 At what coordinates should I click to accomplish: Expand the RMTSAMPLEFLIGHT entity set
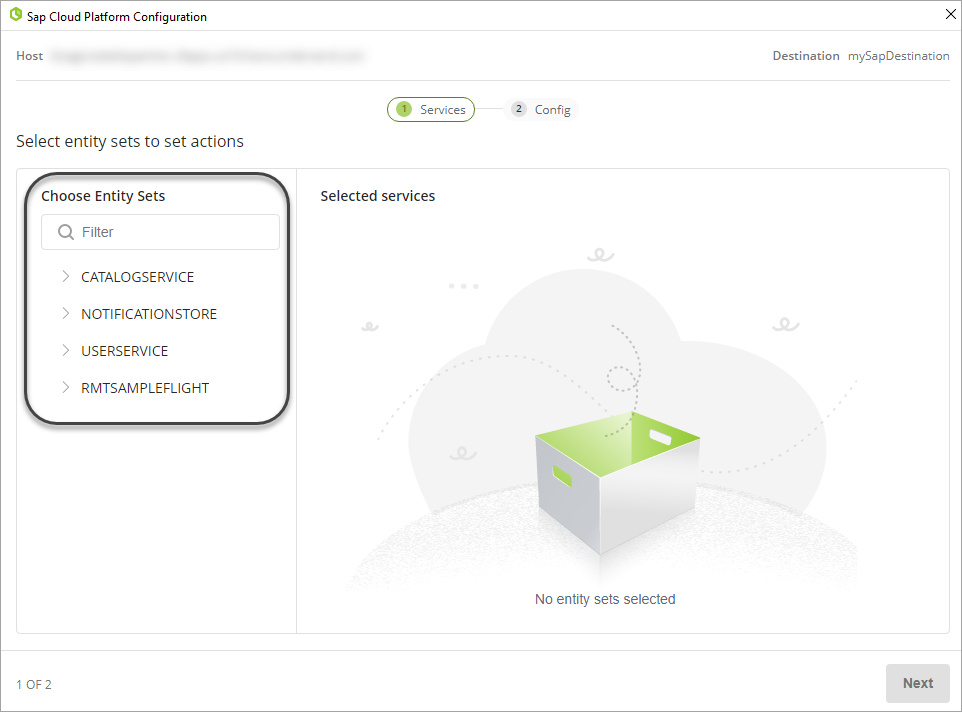[x=66, y=388]
